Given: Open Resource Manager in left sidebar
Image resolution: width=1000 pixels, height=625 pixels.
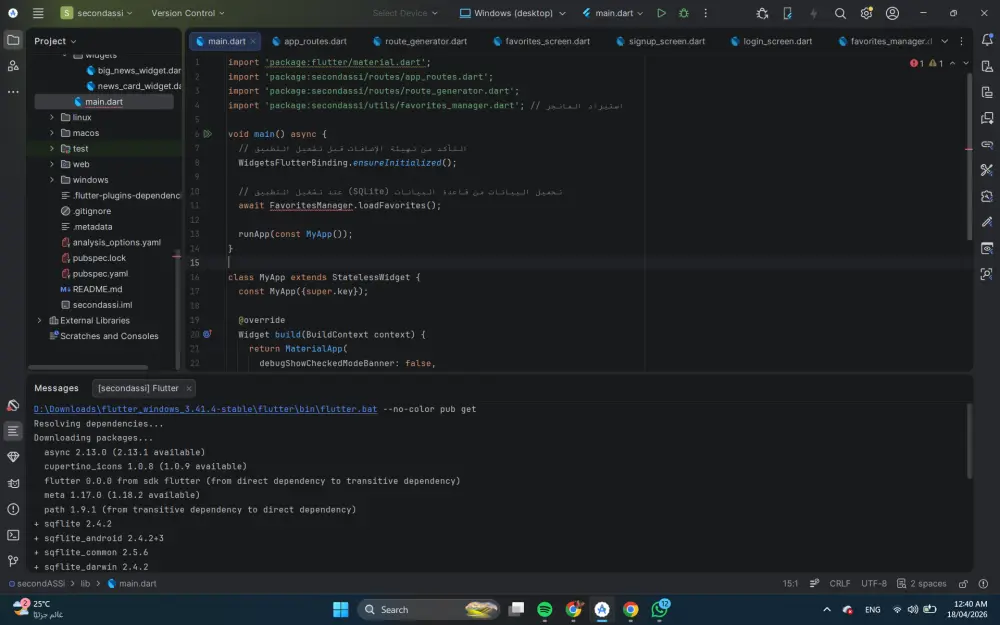Looking at the screenshot, I should point(13,66).
